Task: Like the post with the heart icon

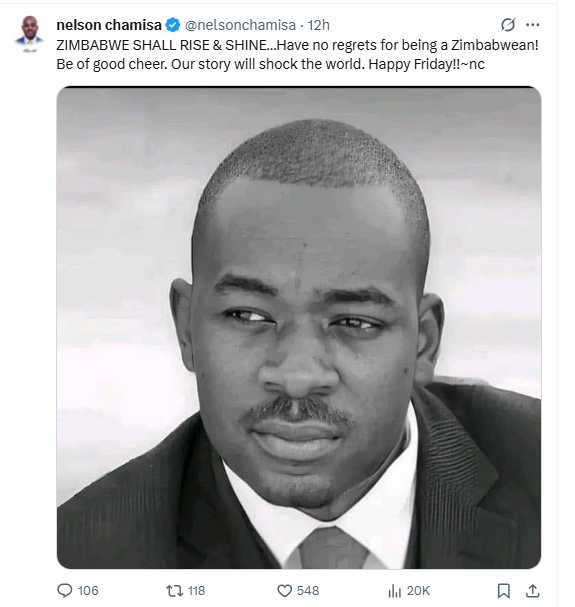Action: click(x=285, y=591)
